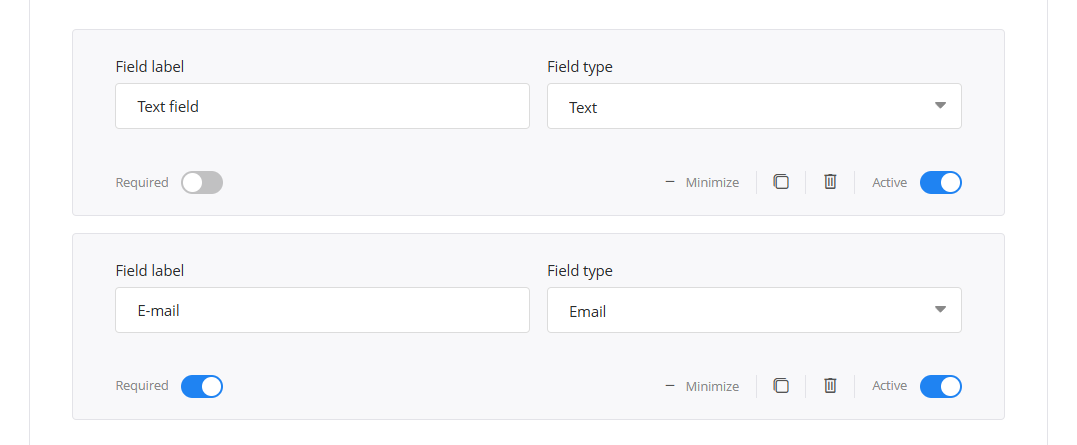Enable the Required toggle for Text field
The width and height of the screenshot is (1077, 445).
[202, 183]
